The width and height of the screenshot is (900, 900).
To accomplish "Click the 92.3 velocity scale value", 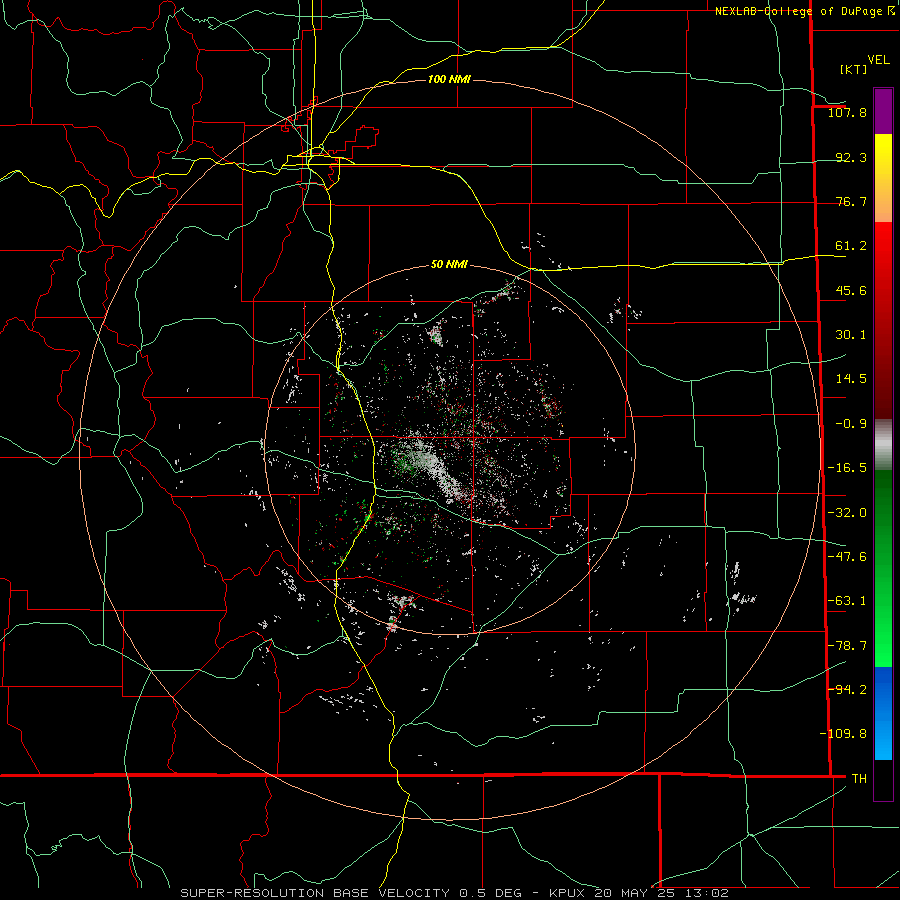I will point(851,157).
